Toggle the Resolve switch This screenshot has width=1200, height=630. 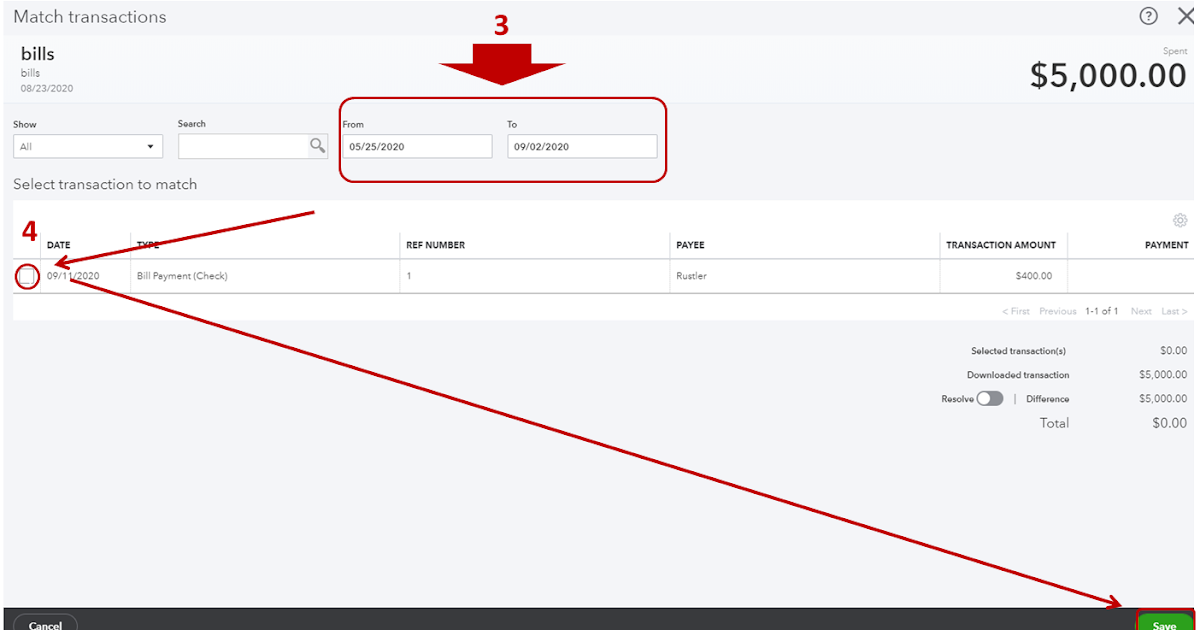(x=990, y=399)
